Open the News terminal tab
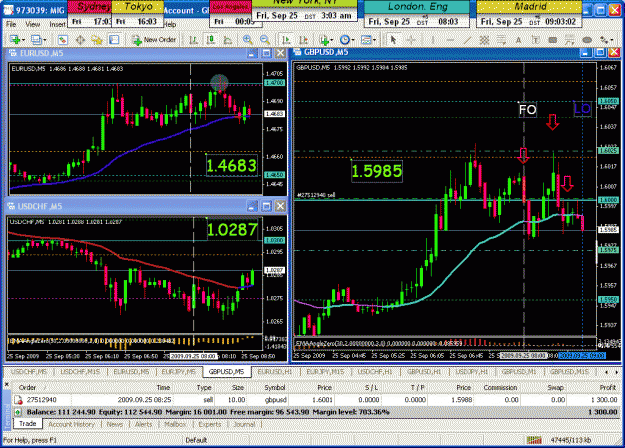 click(x=115, y=424)
